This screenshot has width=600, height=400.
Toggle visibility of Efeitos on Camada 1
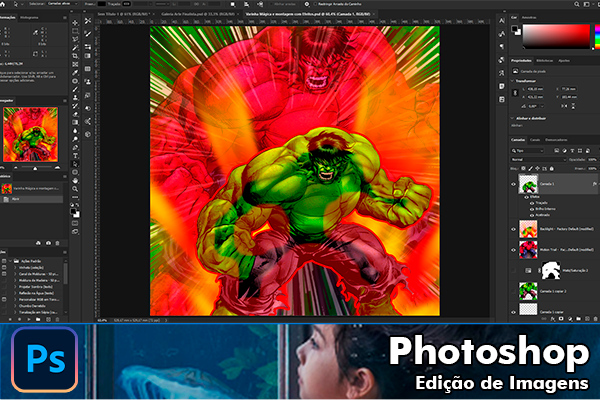[x=527, y=197]
